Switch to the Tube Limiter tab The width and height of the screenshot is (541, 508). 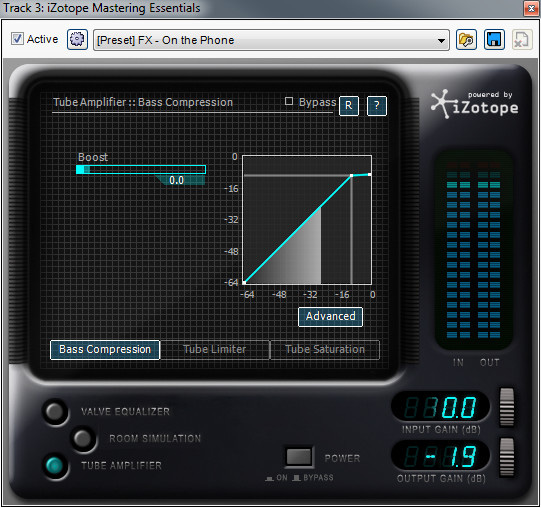click(215, 350)
